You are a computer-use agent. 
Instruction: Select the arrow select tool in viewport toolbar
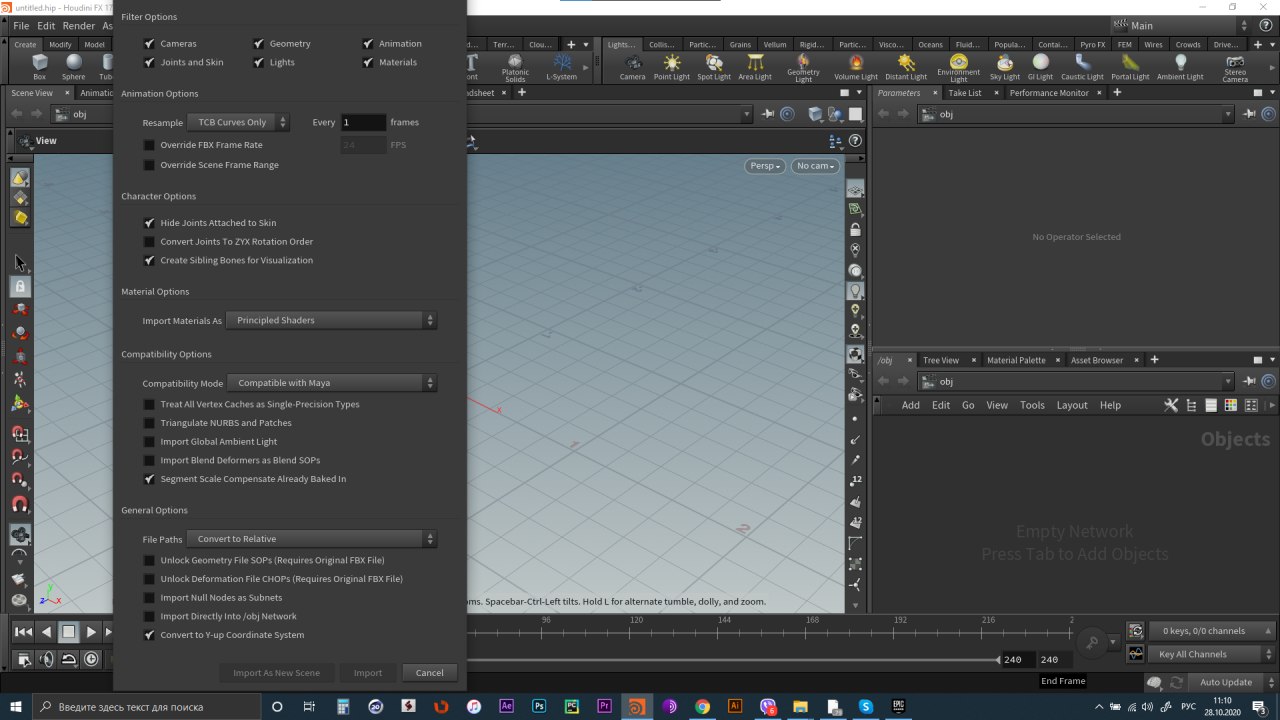pos(20,263)
